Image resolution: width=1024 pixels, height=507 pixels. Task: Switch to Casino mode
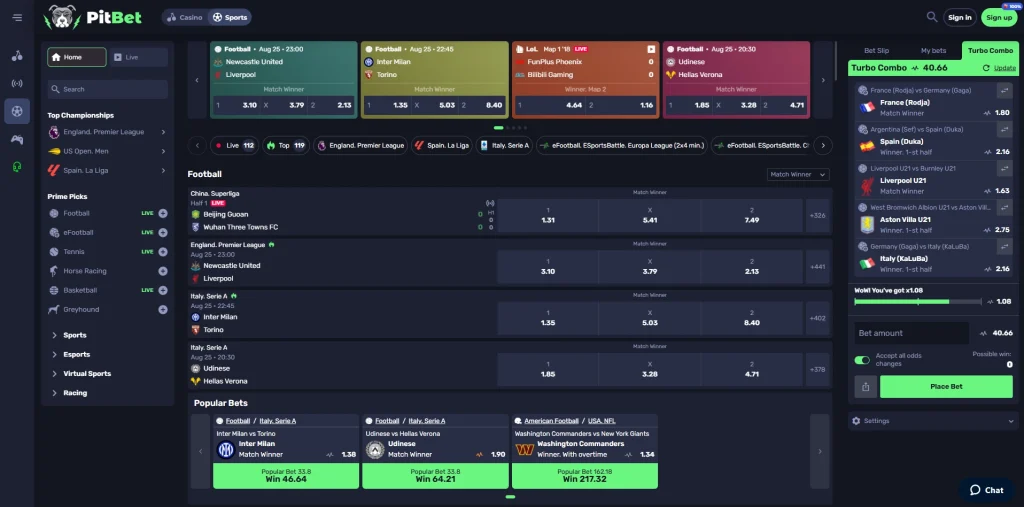click(185, 18)
